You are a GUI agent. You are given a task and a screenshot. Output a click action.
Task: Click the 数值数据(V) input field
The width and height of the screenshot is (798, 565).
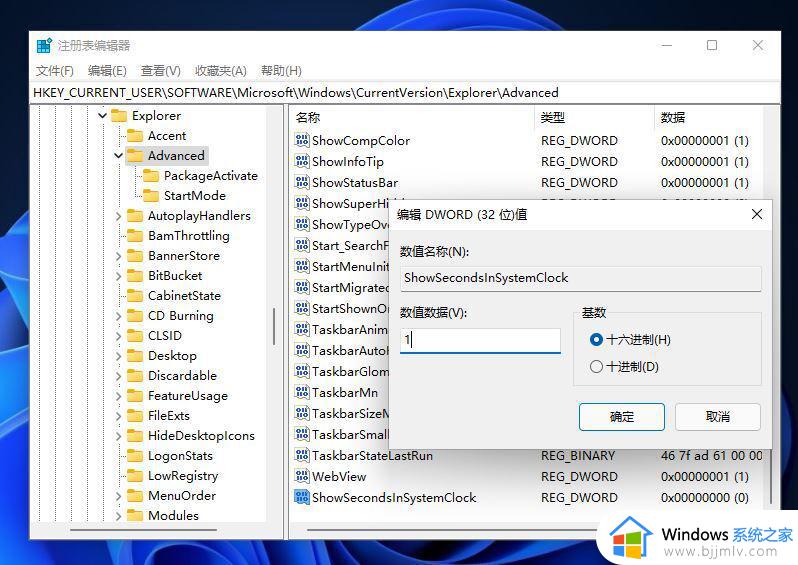point(480,341)
